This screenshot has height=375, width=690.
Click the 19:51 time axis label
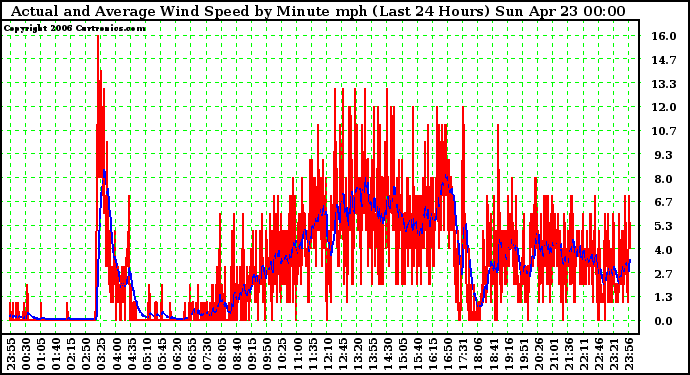tap(523, 354)
